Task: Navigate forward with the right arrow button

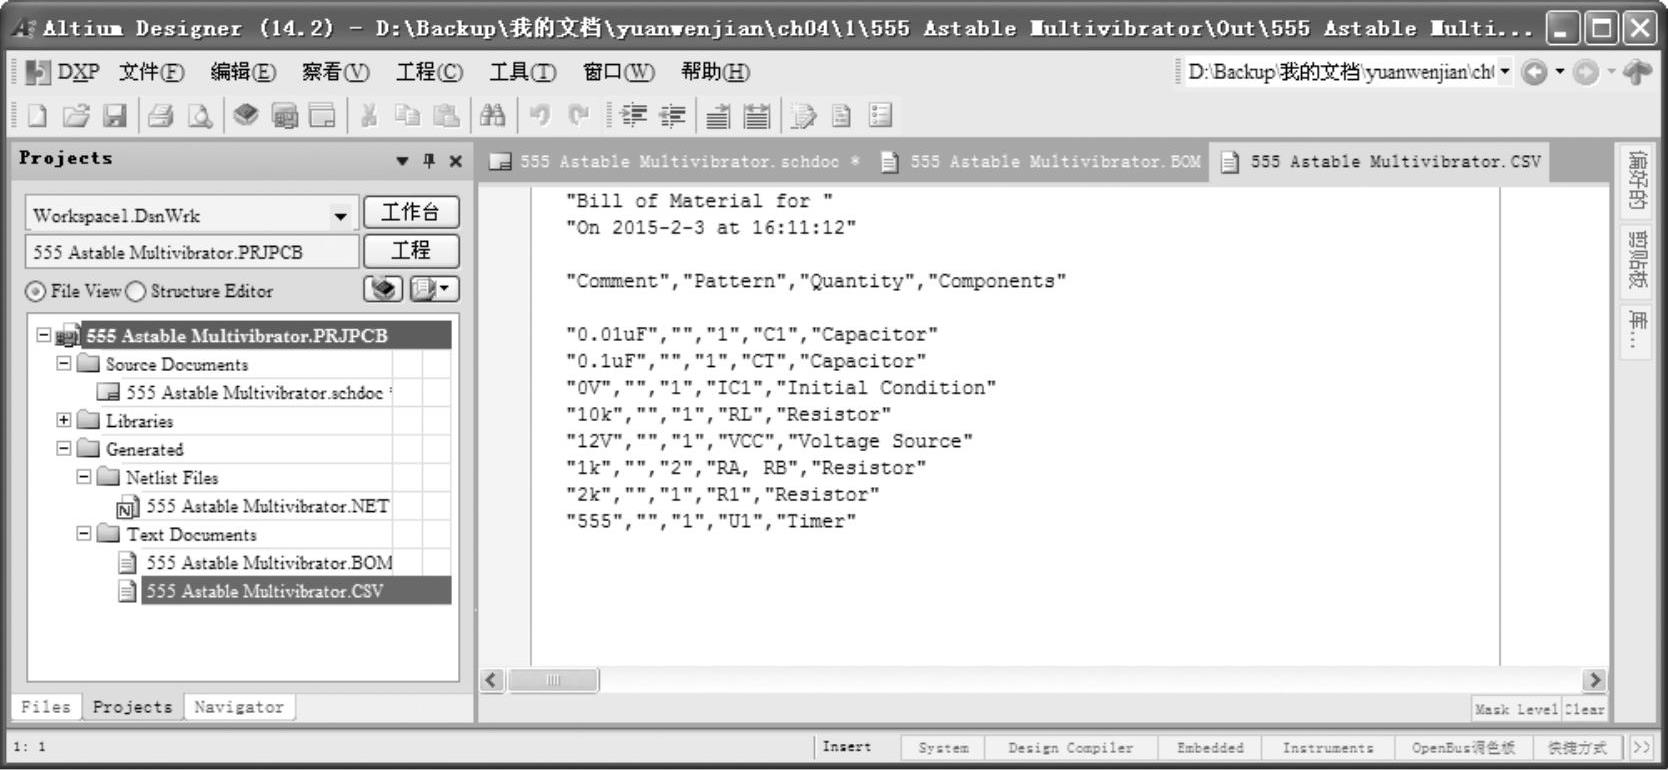Action: click(x=1586, y=72)
